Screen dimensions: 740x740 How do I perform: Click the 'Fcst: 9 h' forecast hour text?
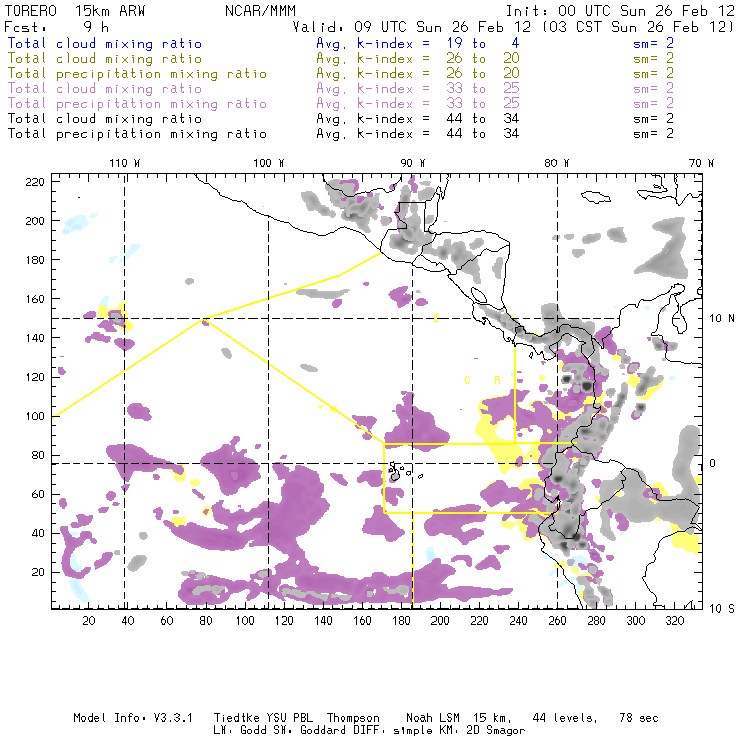(56, 27)
